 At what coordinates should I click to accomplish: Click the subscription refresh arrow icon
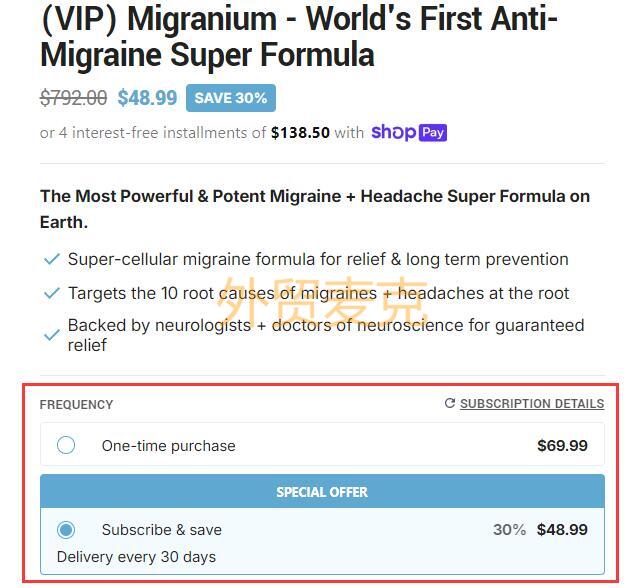coord(450,403)
